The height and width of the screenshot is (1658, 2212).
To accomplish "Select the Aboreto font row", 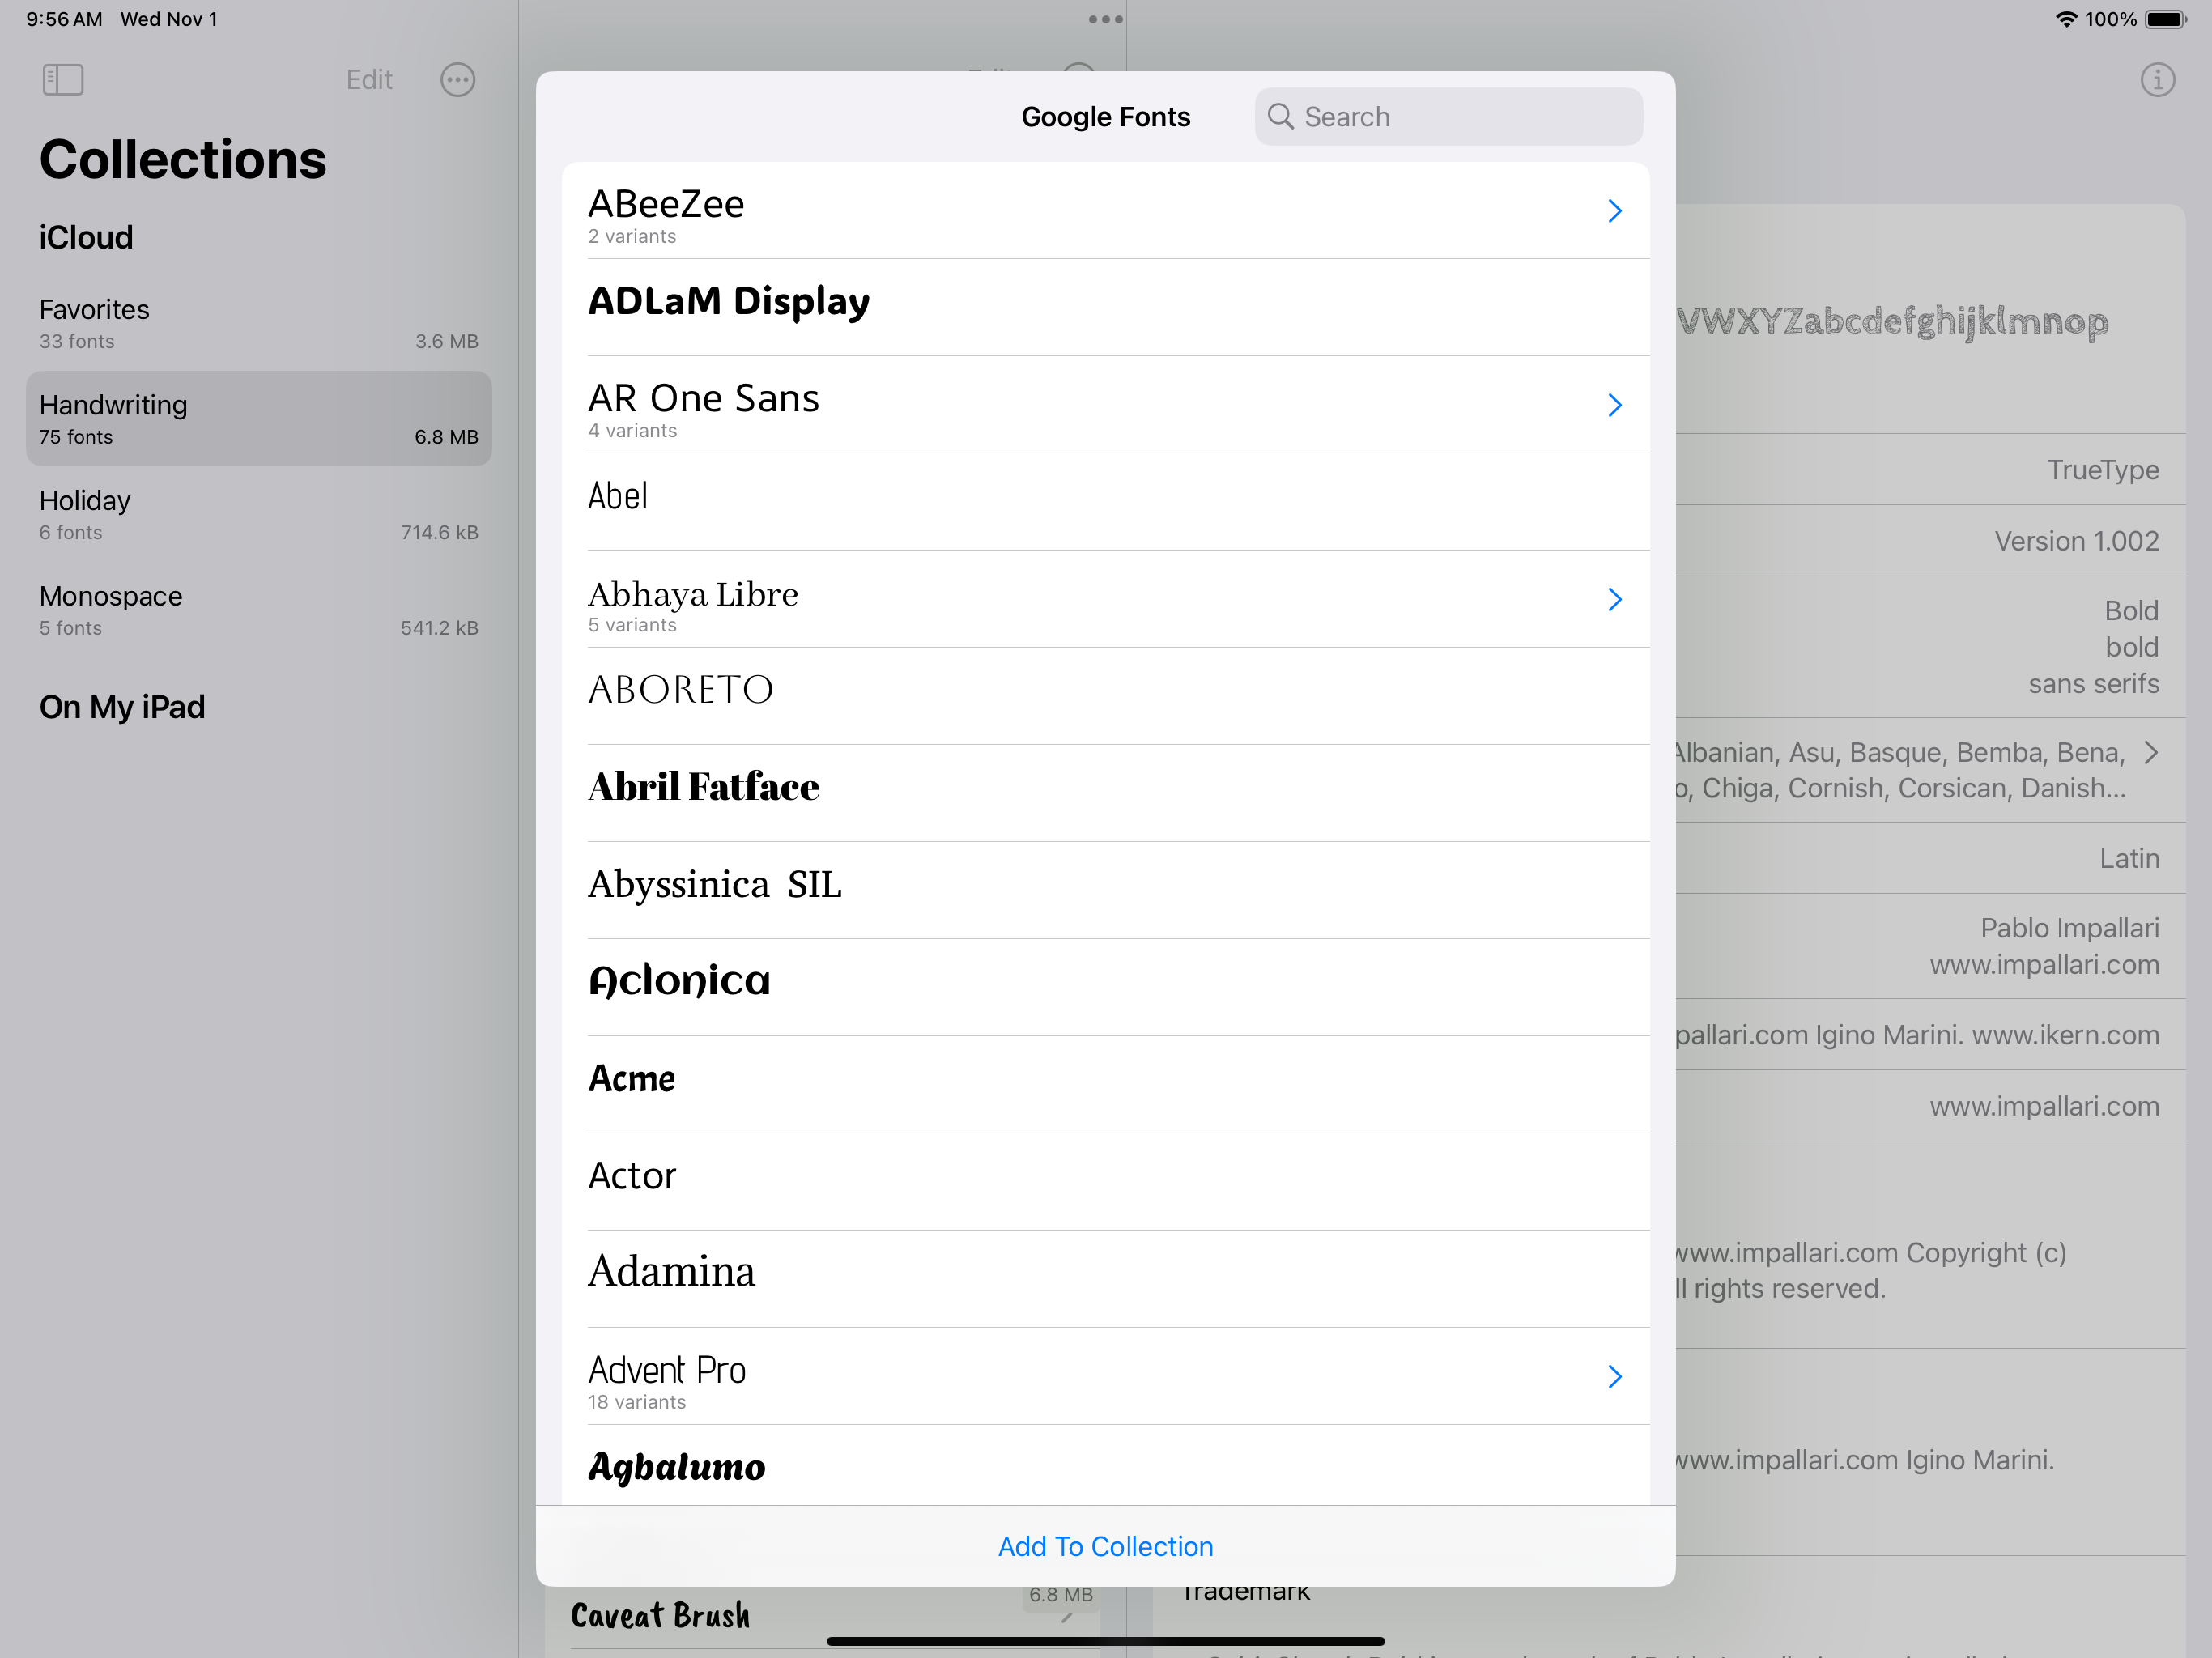I will (1105, 696).
